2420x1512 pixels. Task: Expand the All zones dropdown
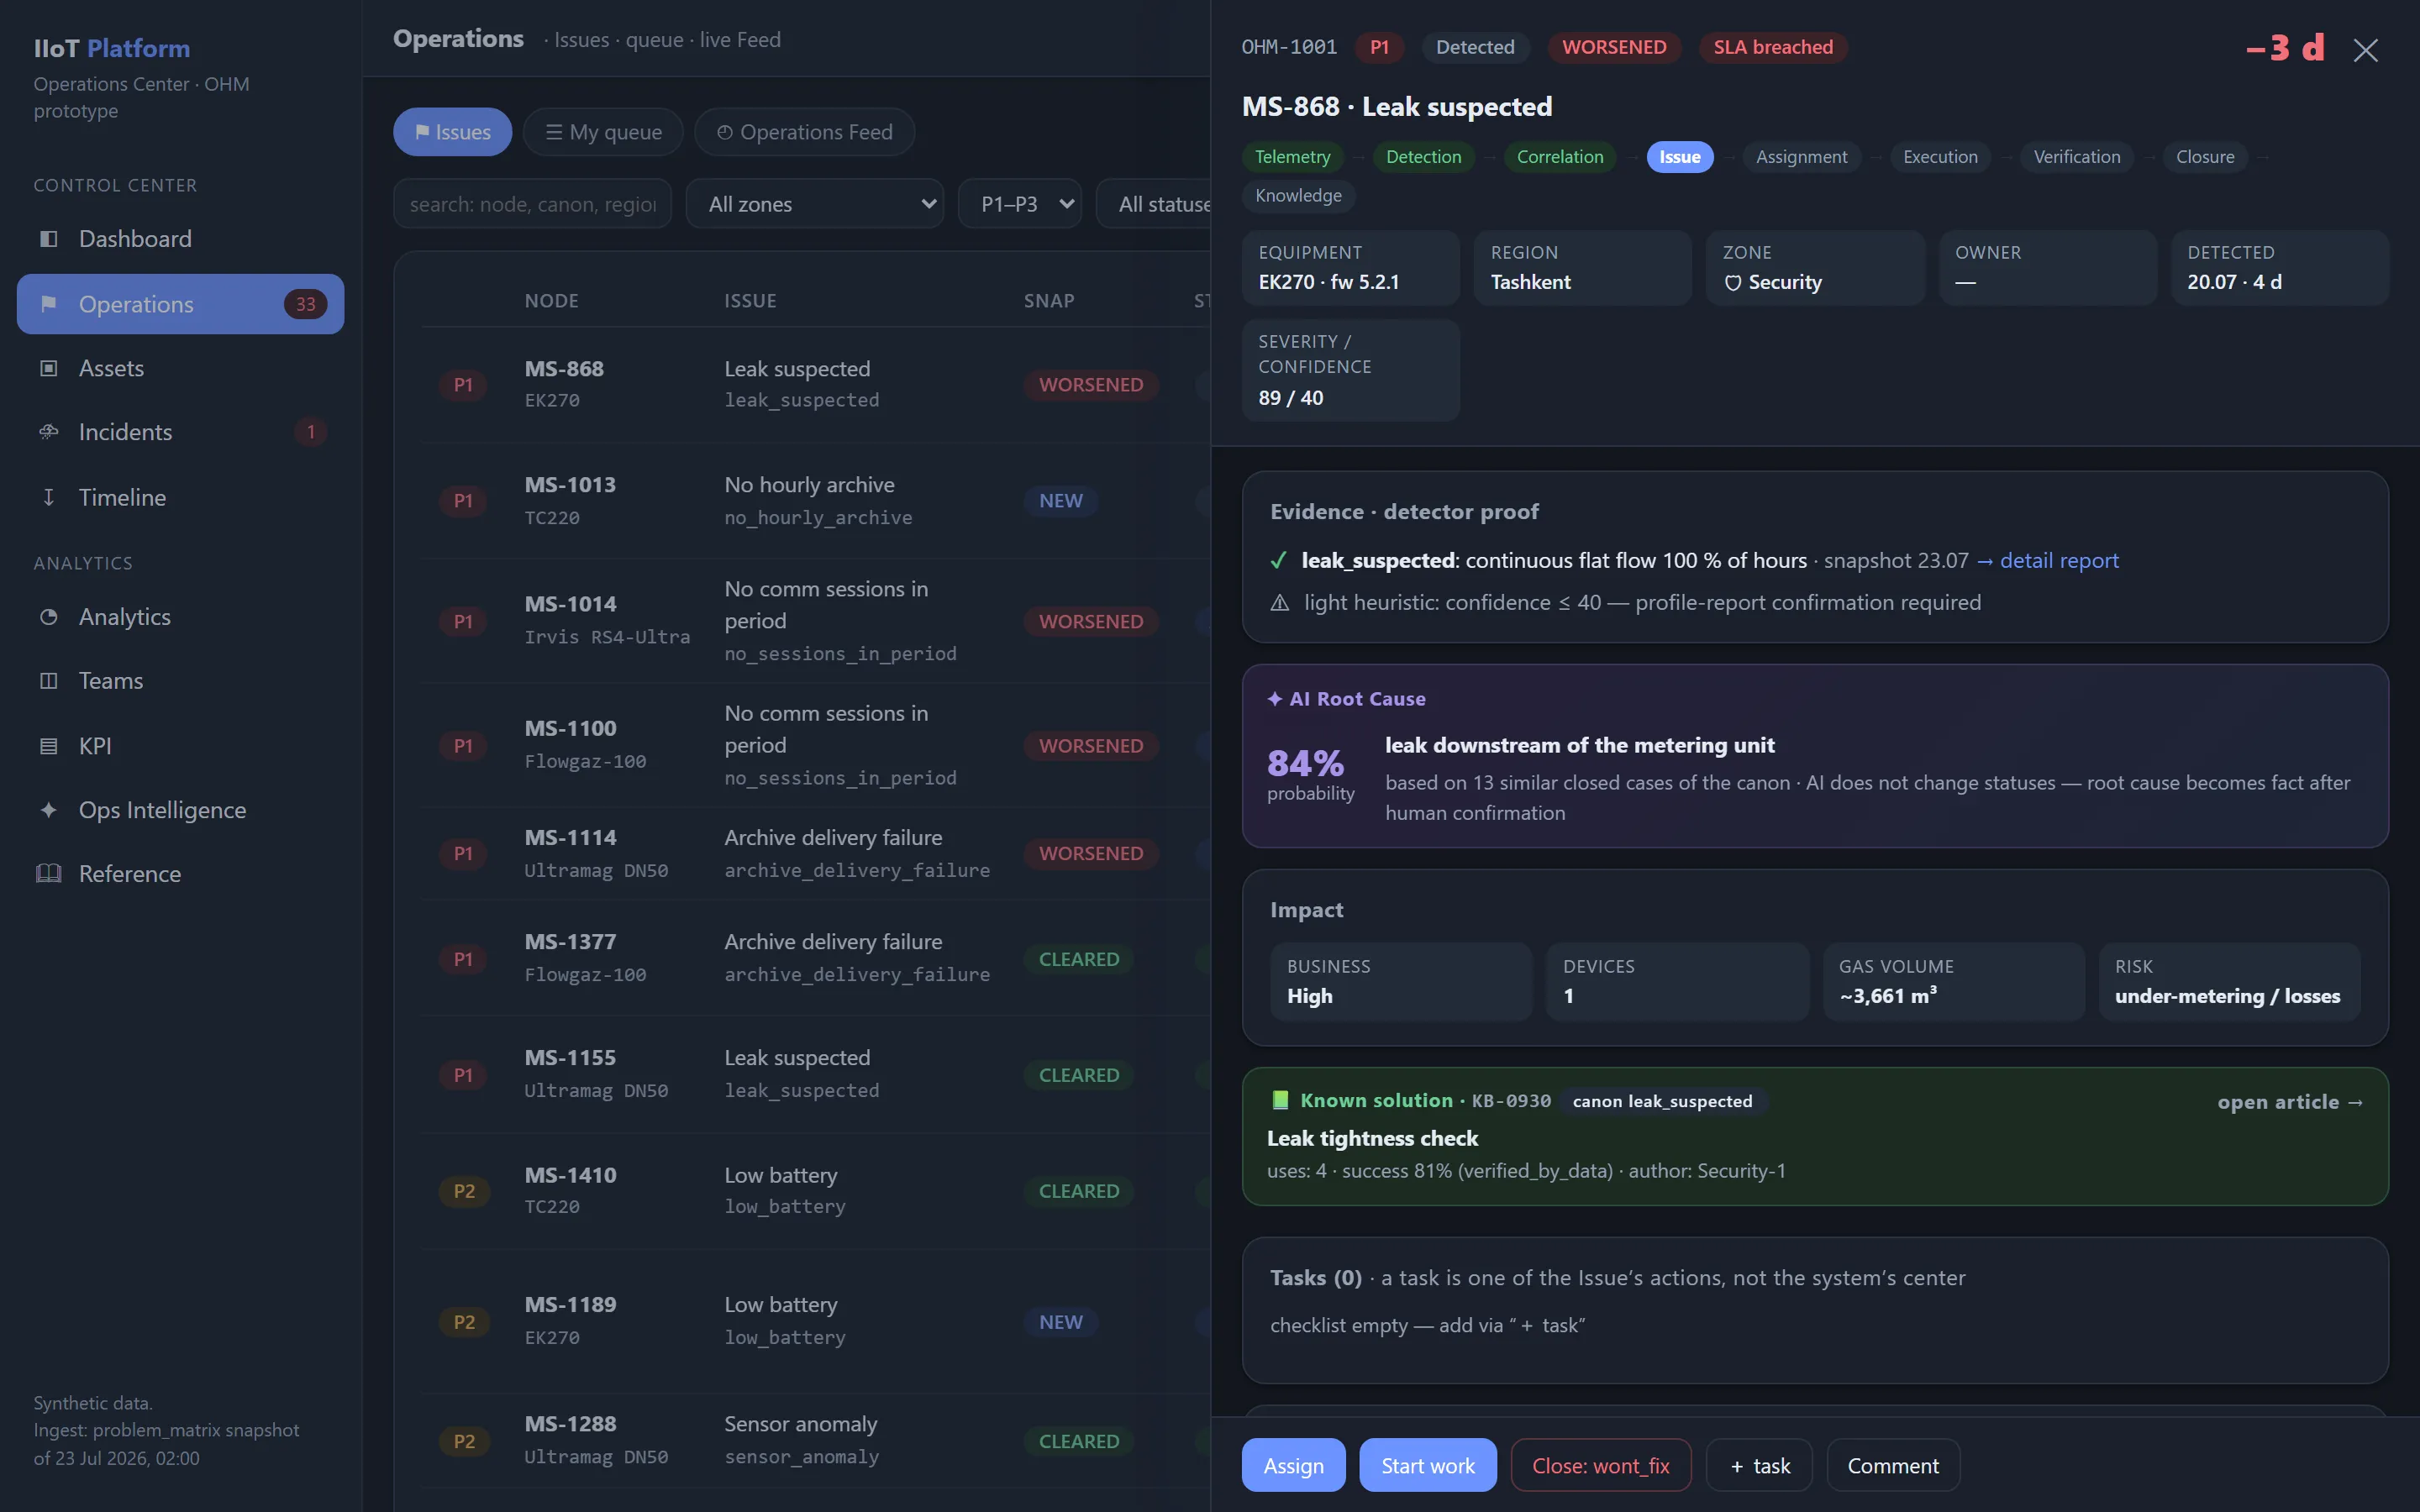coord(815,204)
